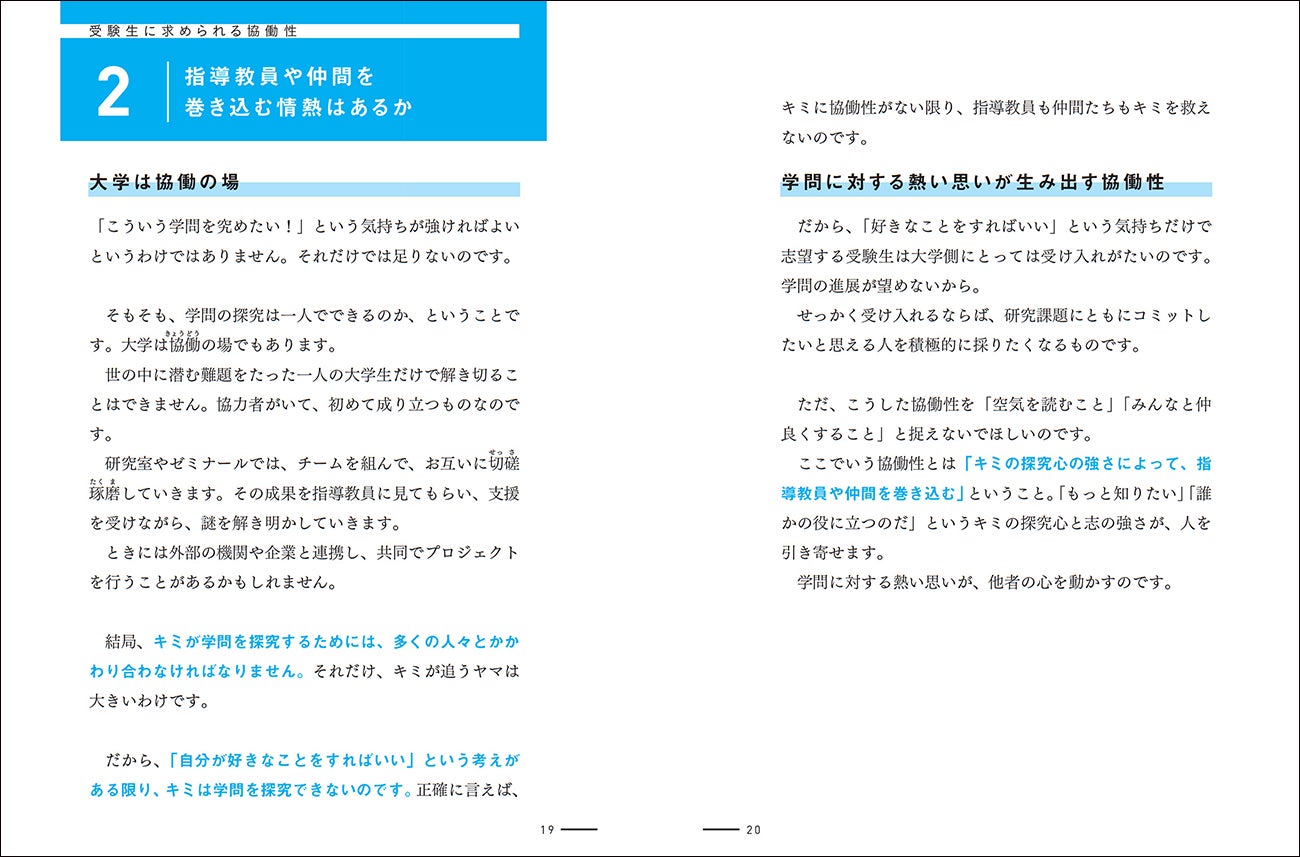
Task: Click the line starting "かの役に立つのだ」という"
Action: (x=996, y=523)
